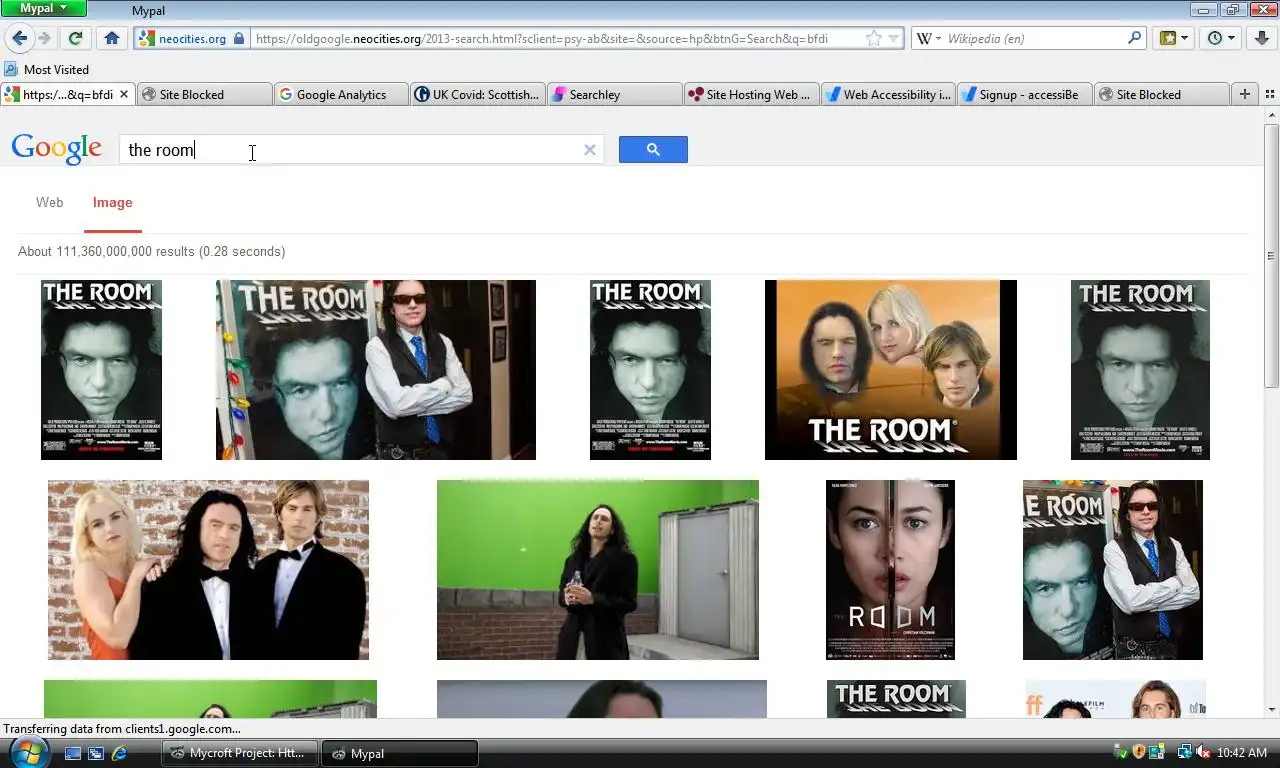This screenshot has height=768, width=1280.
Task: Open rightmost top-row The Room poster thumbnail
Action: pos(1140,370)
